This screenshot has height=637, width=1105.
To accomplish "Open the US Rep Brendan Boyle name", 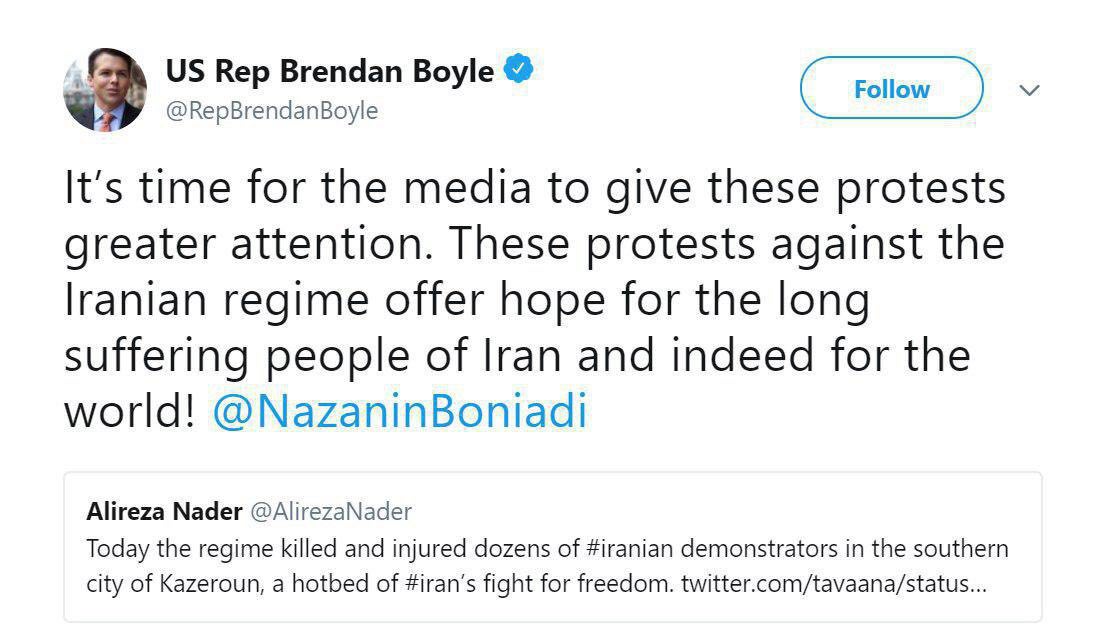I will (x=330, y=72).
